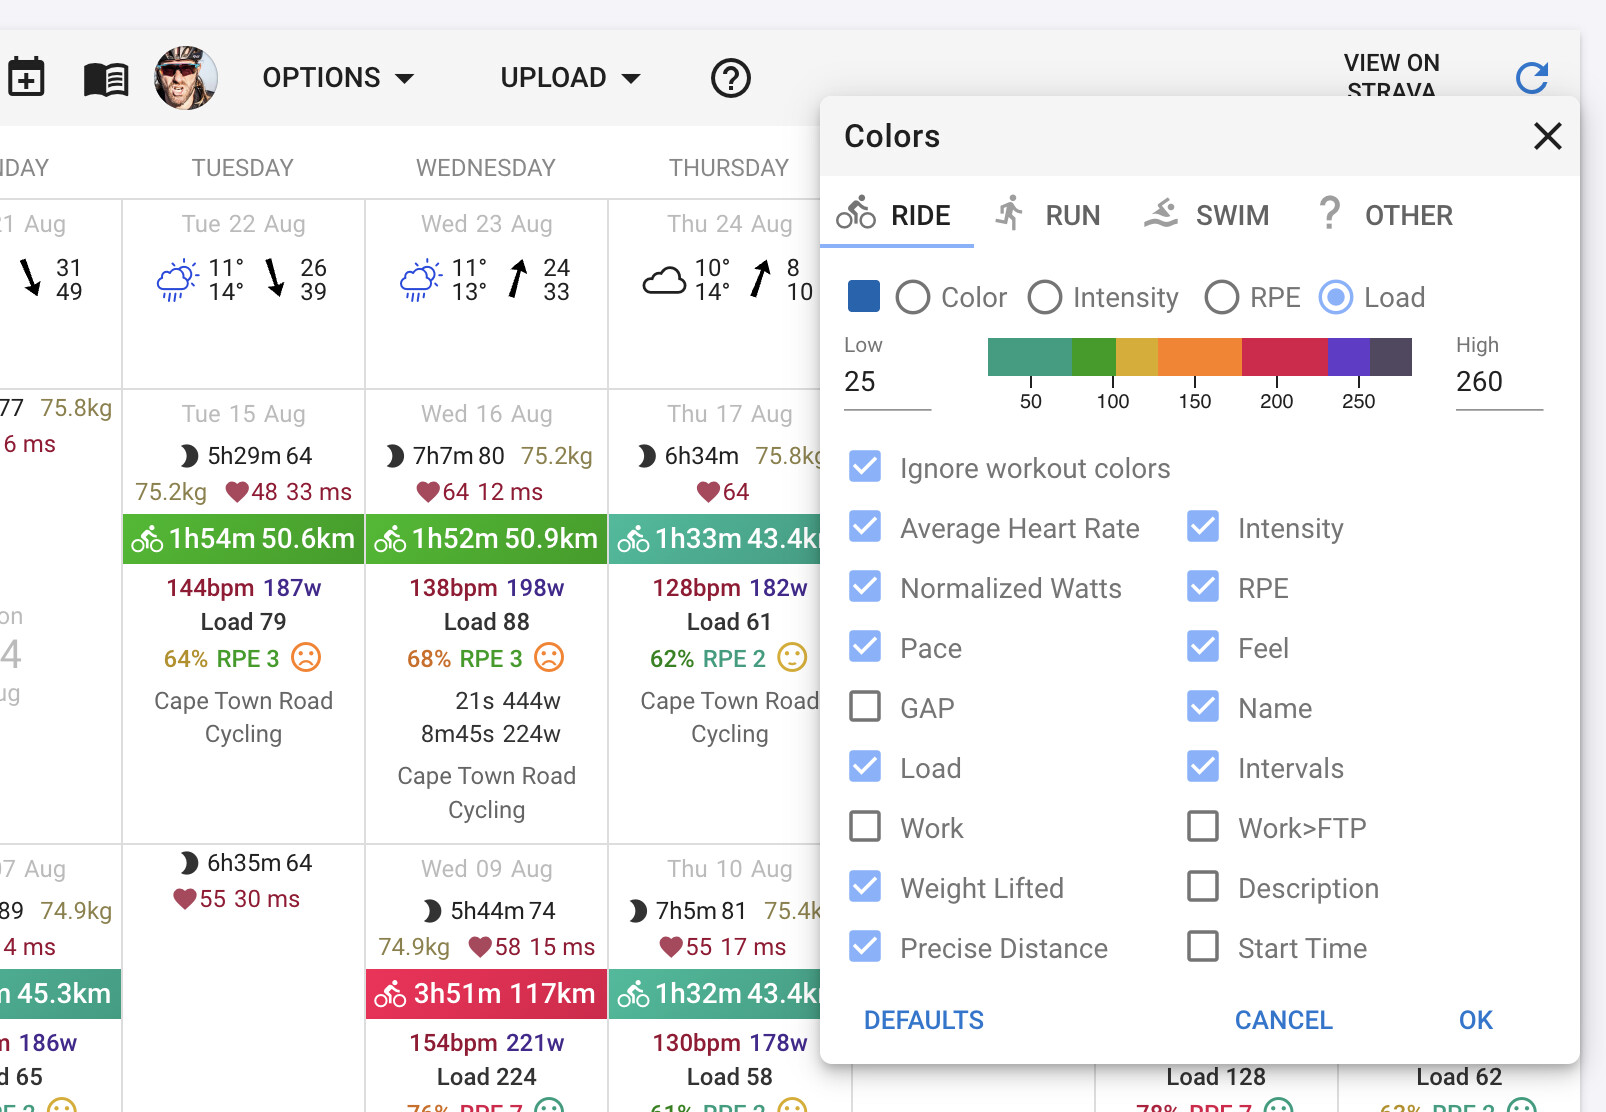Image resolution: width=1606 pixels, height=1112 pixels.
Task: Open the OPTIONS dropdown menu
Action: pyautogui.click(x=338, y=78)
